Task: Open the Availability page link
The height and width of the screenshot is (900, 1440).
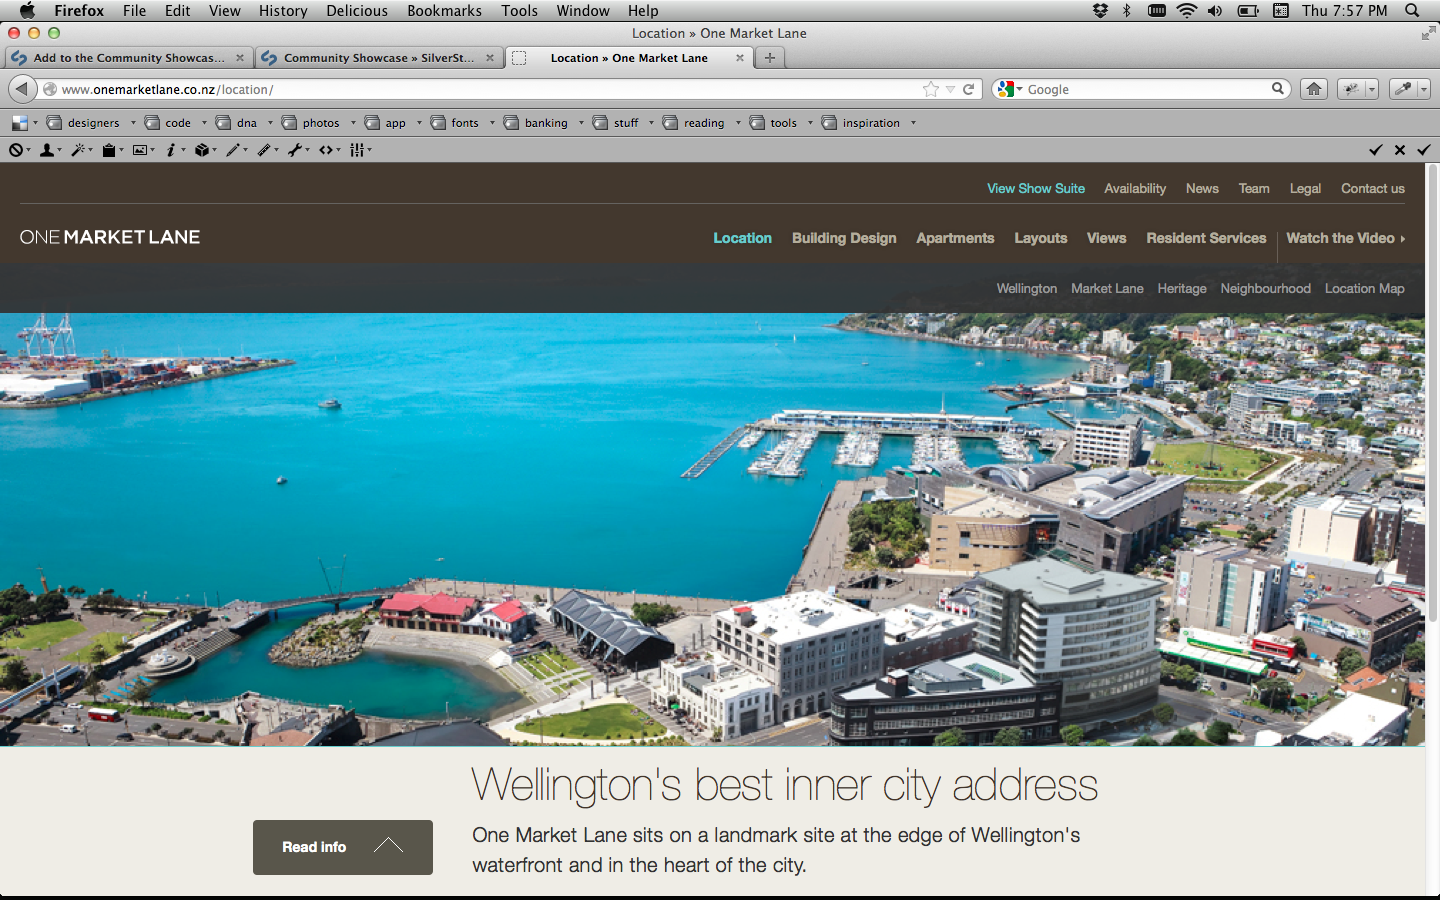Action: click(x=1135, y=188)
